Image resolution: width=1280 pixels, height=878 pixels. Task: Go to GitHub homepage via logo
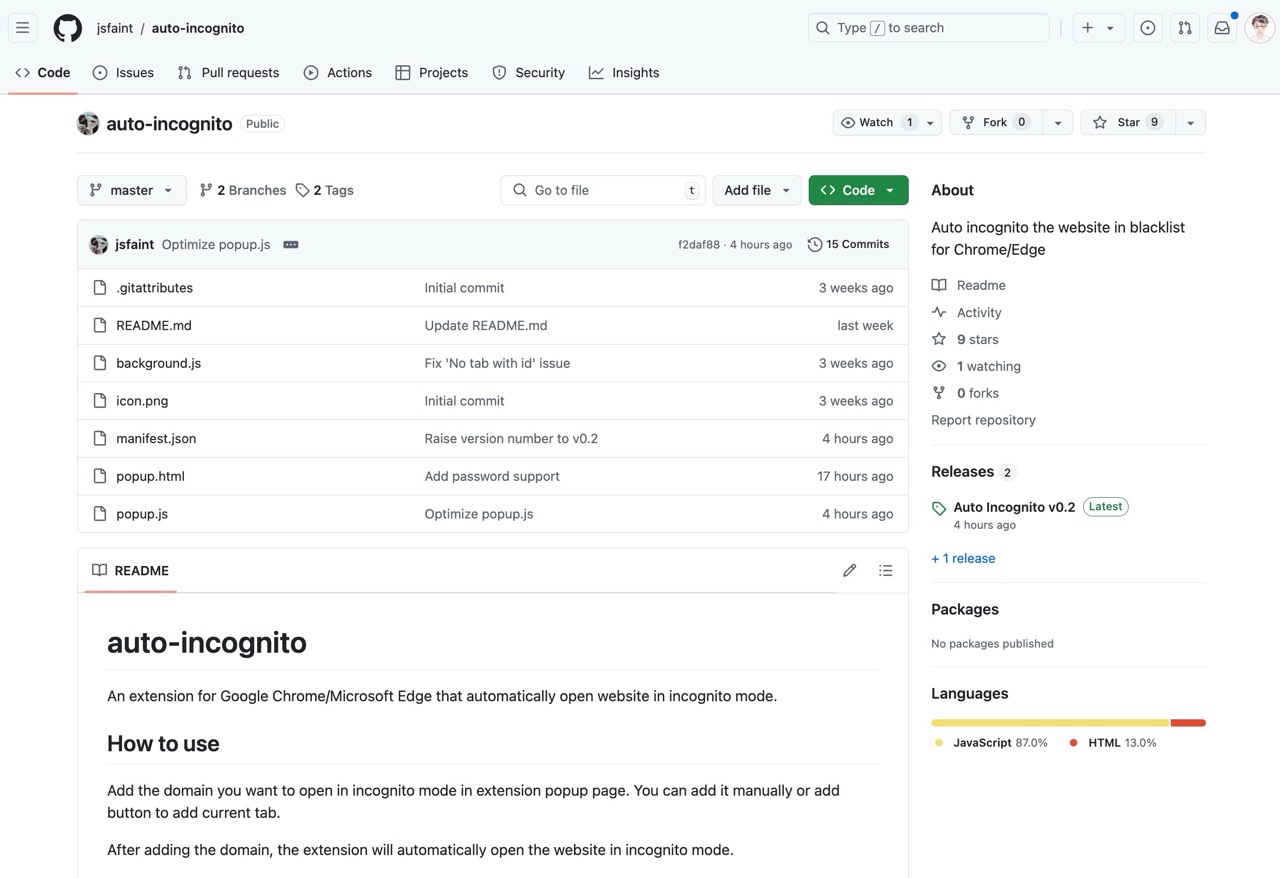[x=68, y=28]
